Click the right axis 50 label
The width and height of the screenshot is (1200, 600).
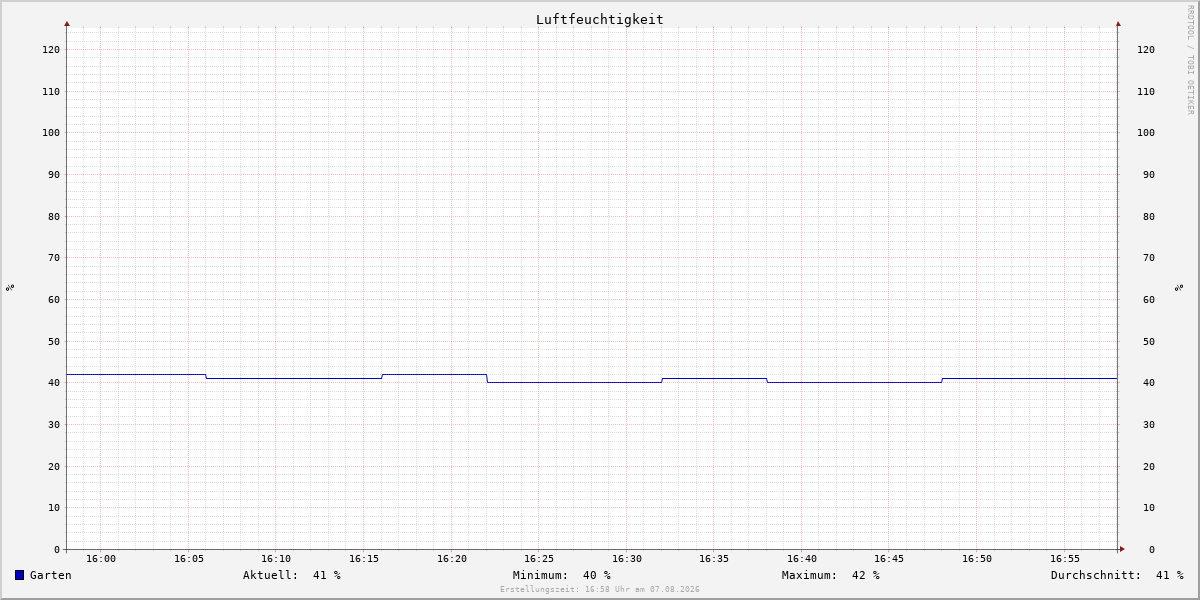[1149, 342]
